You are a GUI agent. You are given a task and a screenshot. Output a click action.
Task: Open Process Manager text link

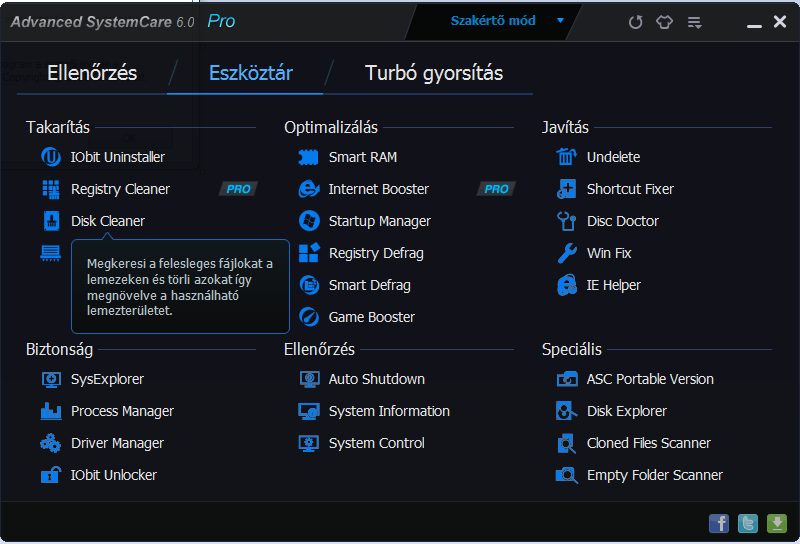(x=122, y=411)
